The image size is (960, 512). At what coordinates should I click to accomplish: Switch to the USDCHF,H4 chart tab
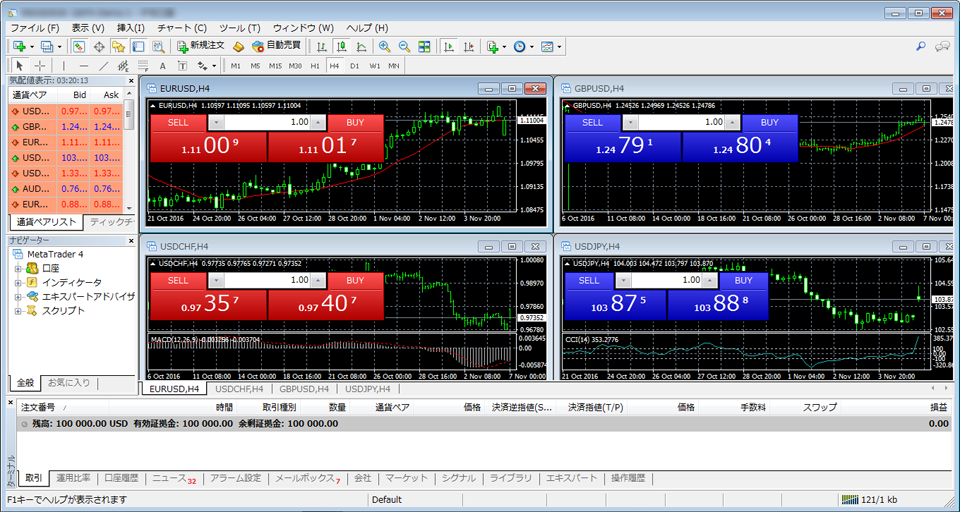(239, 388)
